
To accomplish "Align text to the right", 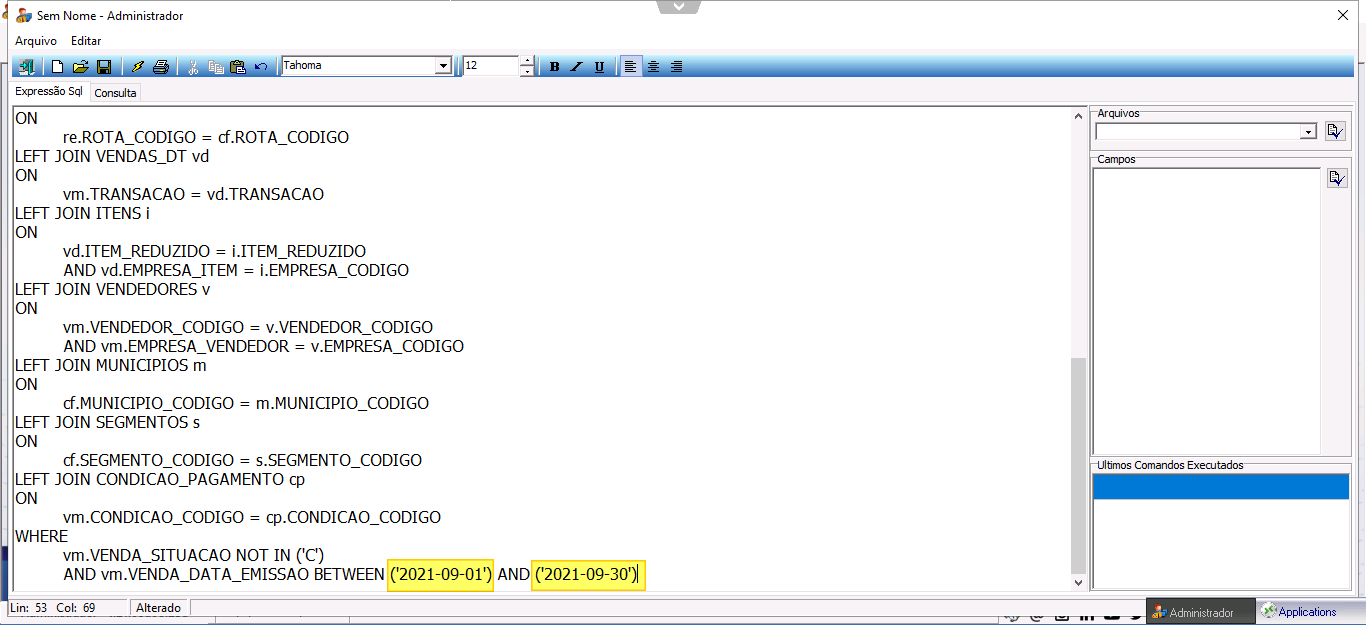I will pos(677,67).
